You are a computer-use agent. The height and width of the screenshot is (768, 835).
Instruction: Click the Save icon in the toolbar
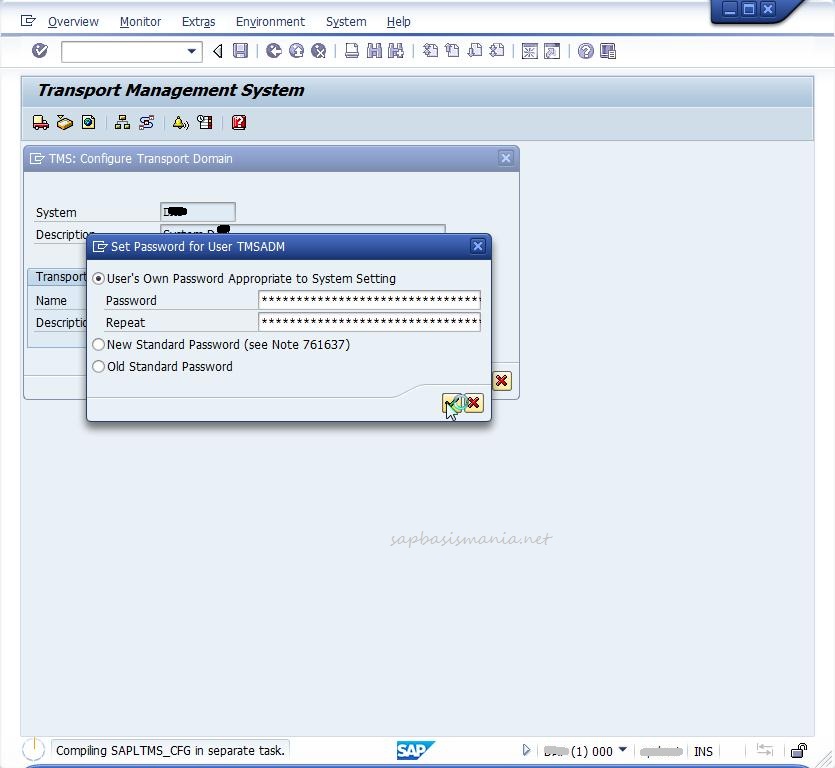pos(240,51)
